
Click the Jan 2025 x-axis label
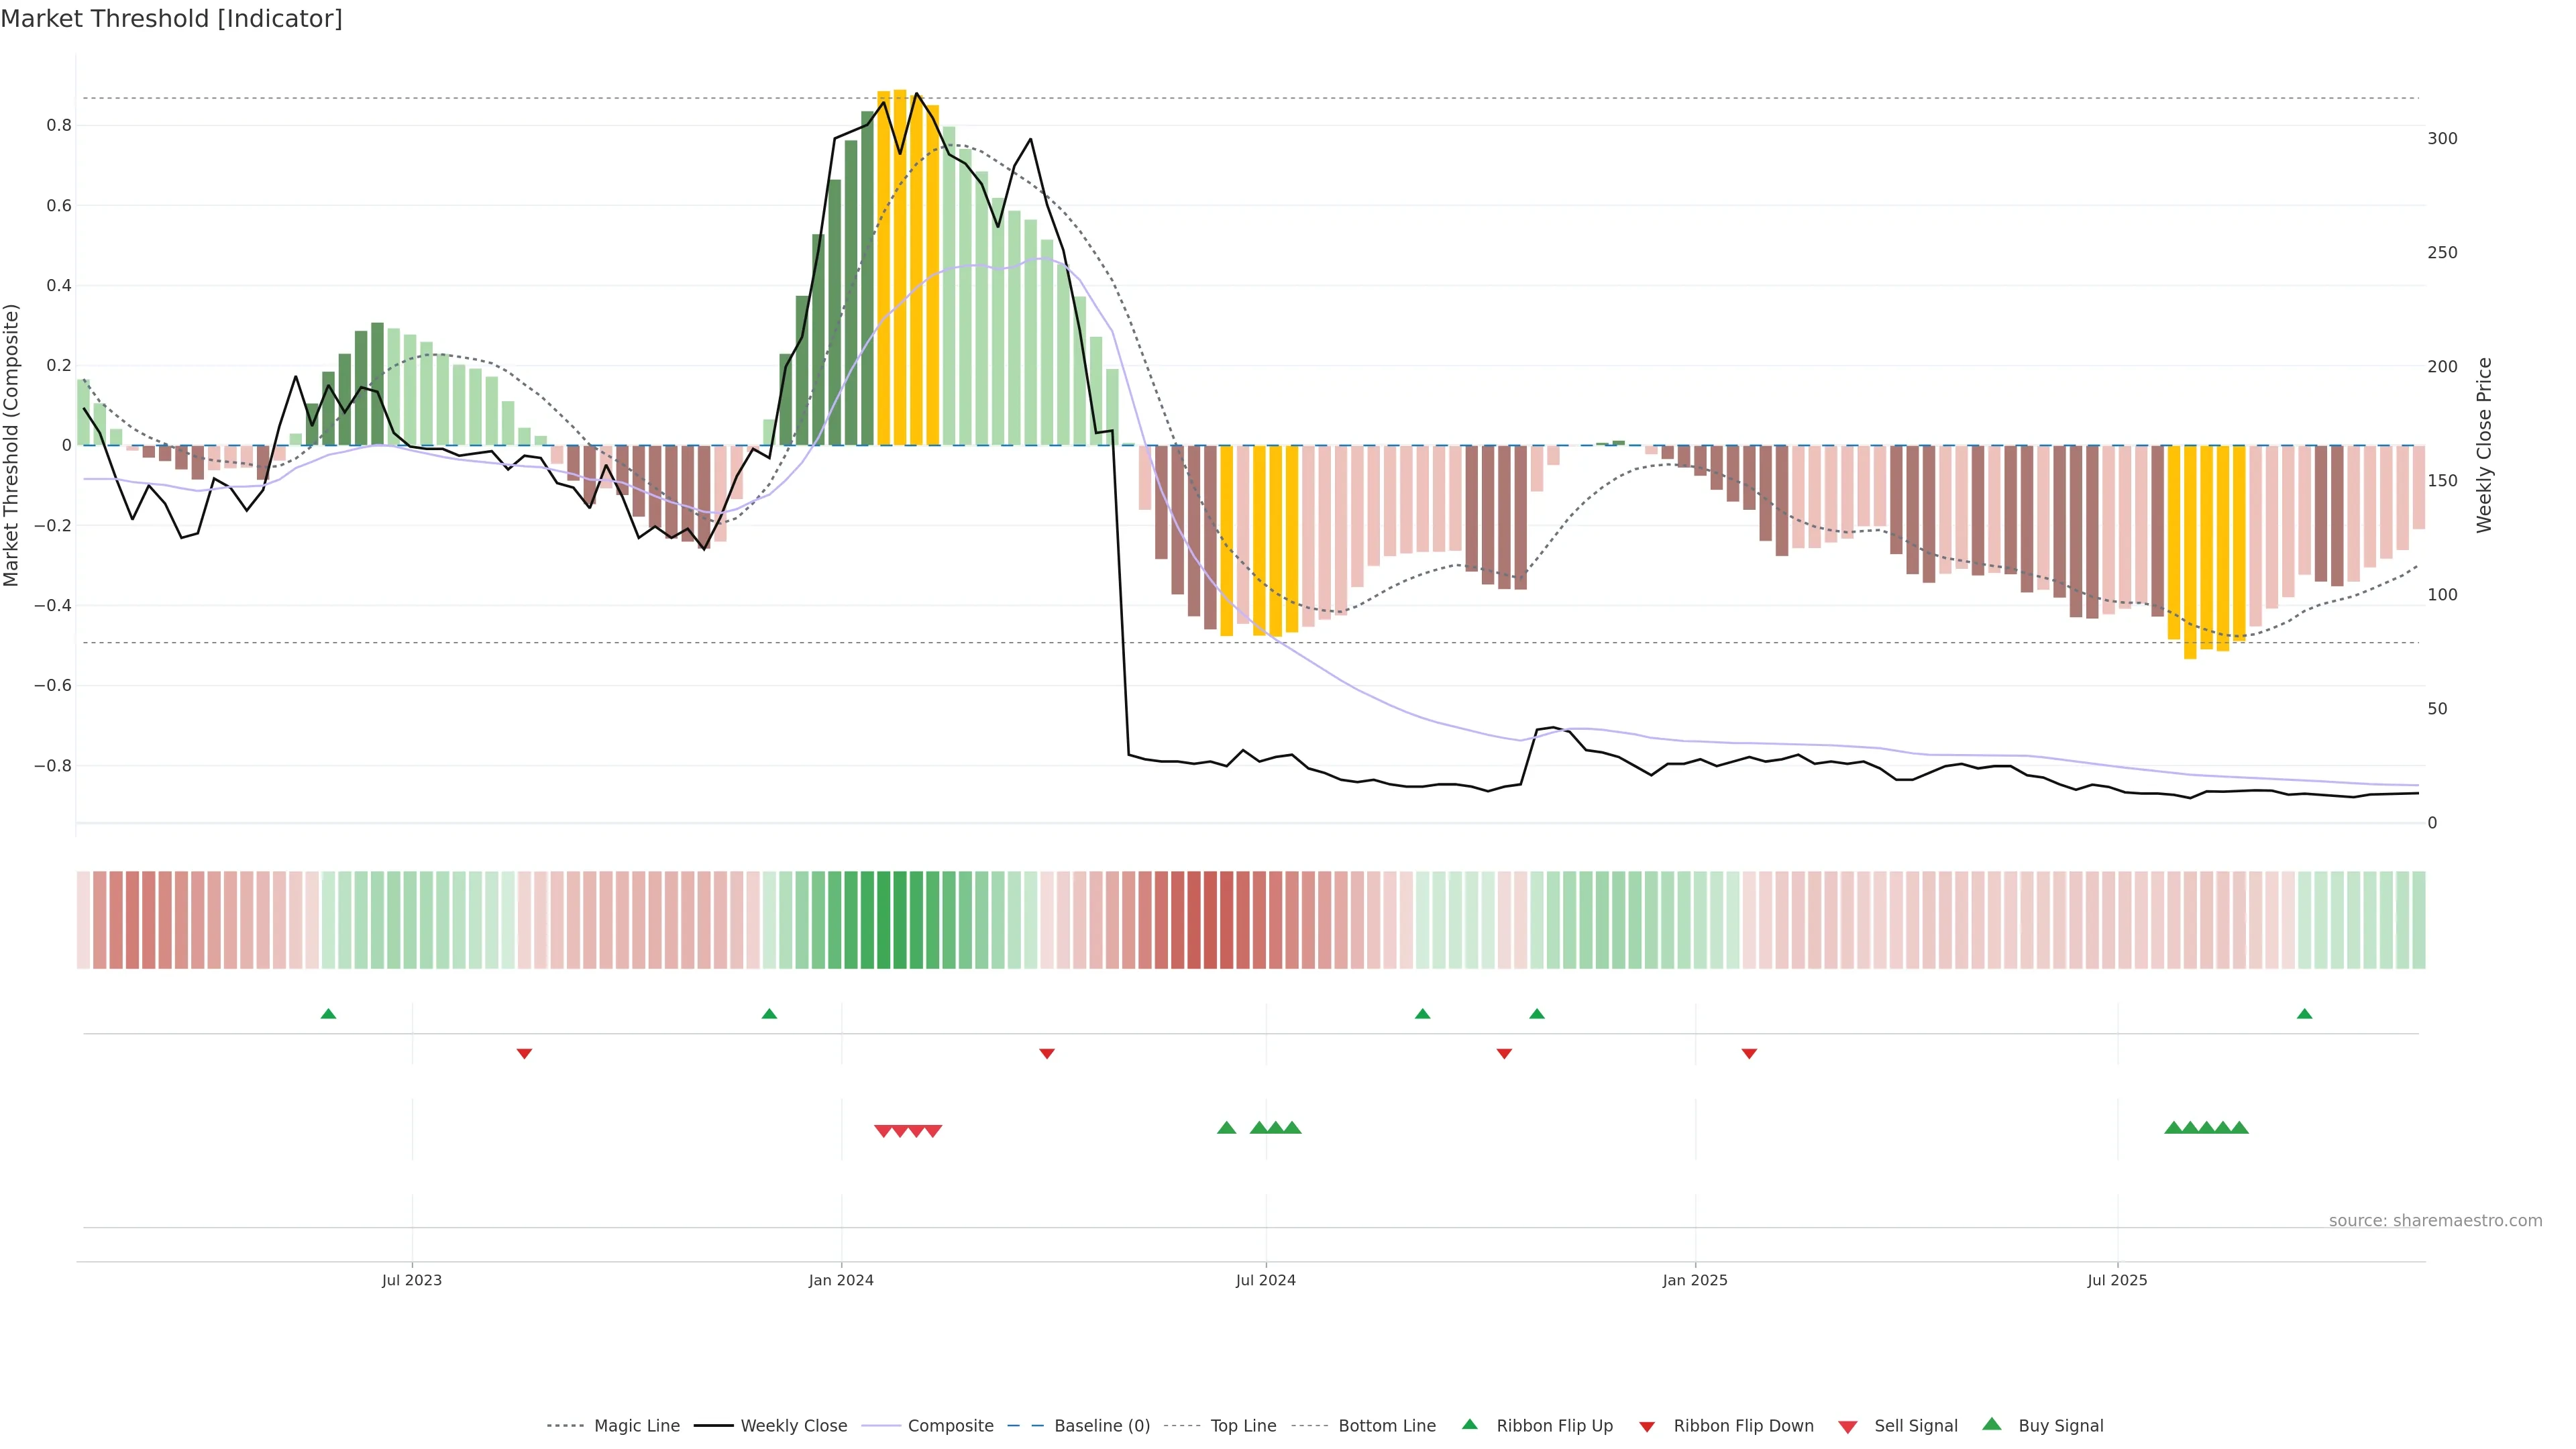tap(1695, 1280)
